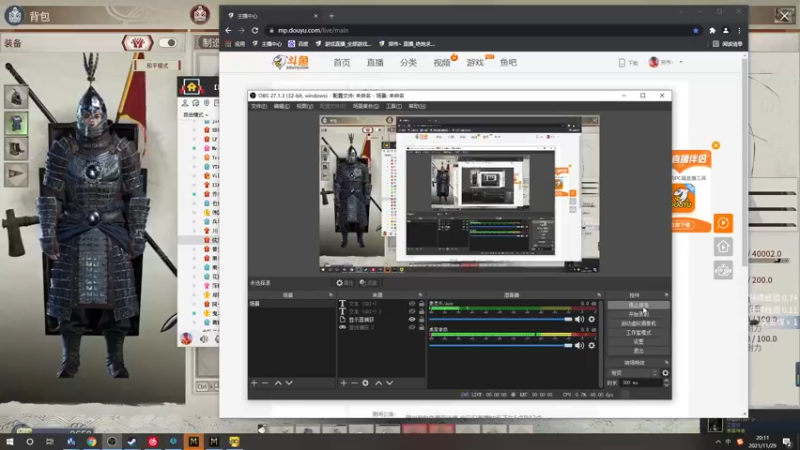Screen dimensions: 800x450
Task: Adjust the Mic/Aux volume slider
Action: point(501,319)
